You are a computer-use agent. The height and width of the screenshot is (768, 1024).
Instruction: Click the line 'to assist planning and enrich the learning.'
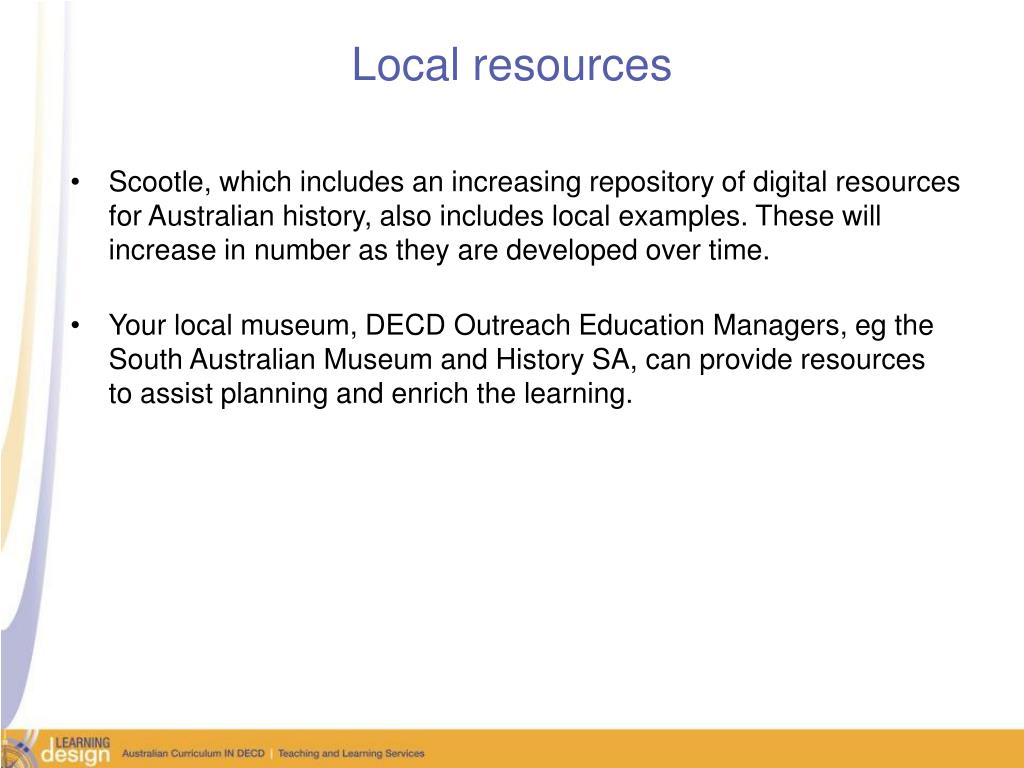370,394
